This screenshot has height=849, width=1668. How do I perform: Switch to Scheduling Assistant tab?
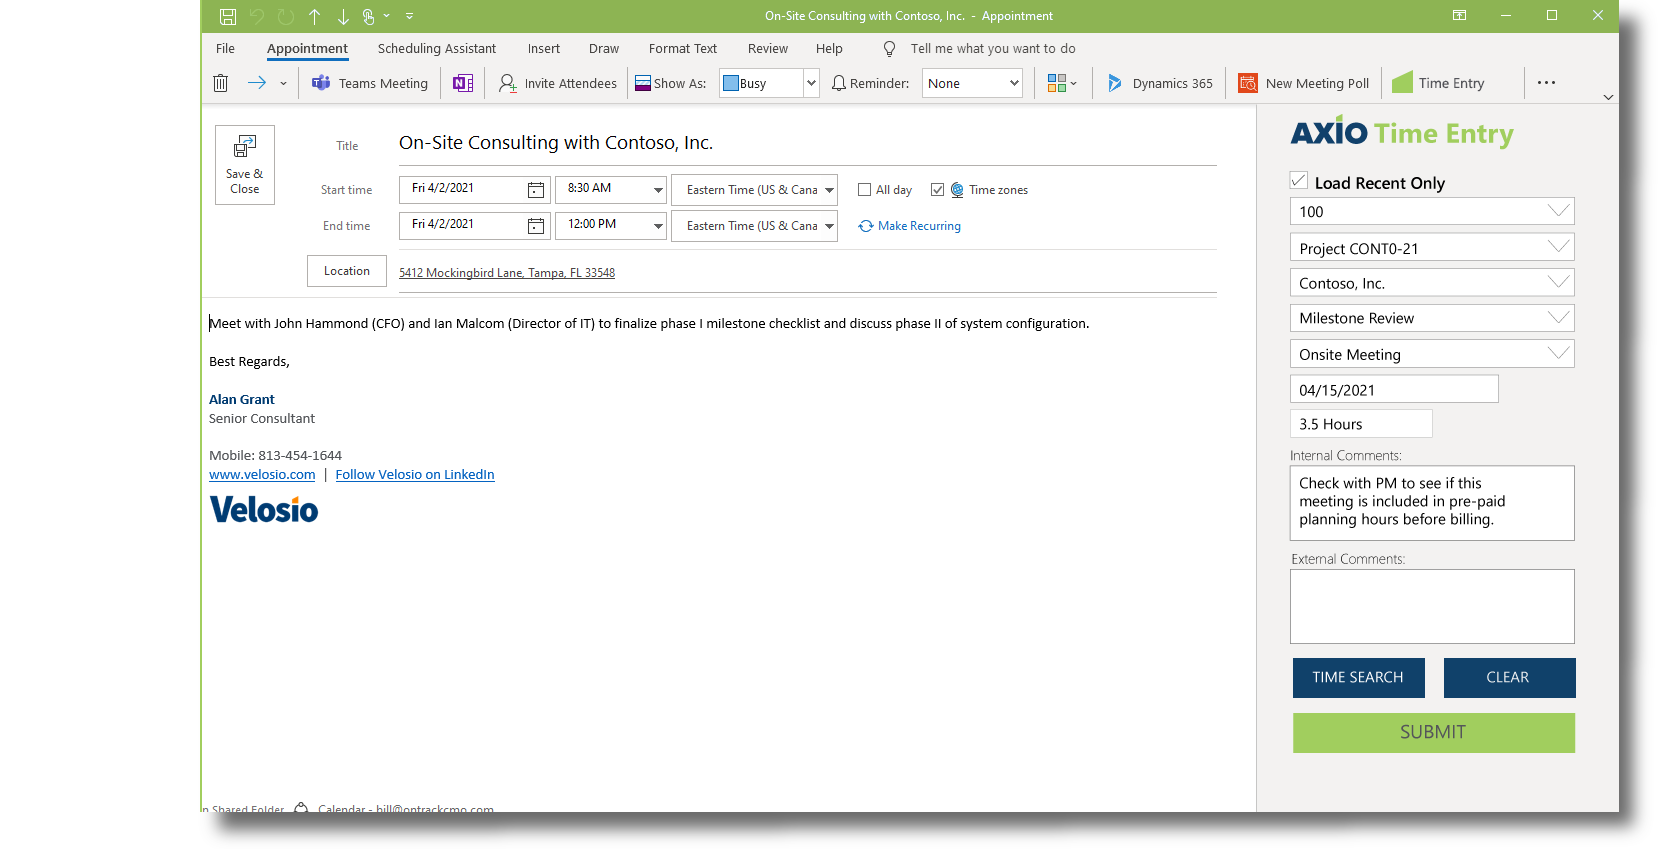tap(437, 48)
